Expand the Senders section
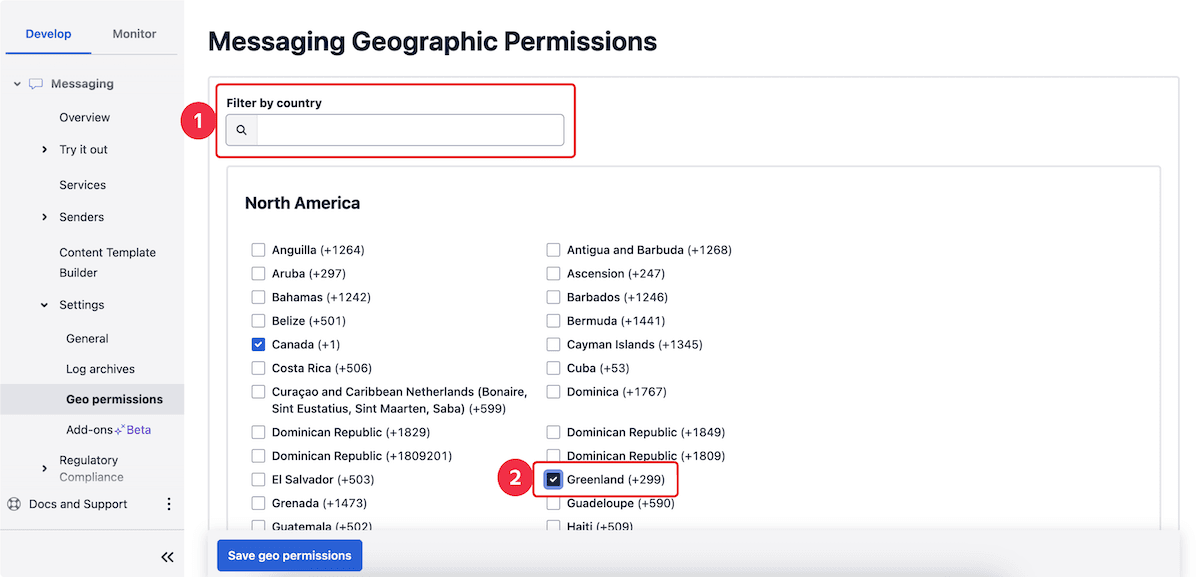This screenshot has width=1200, height=577. point(44,217)
